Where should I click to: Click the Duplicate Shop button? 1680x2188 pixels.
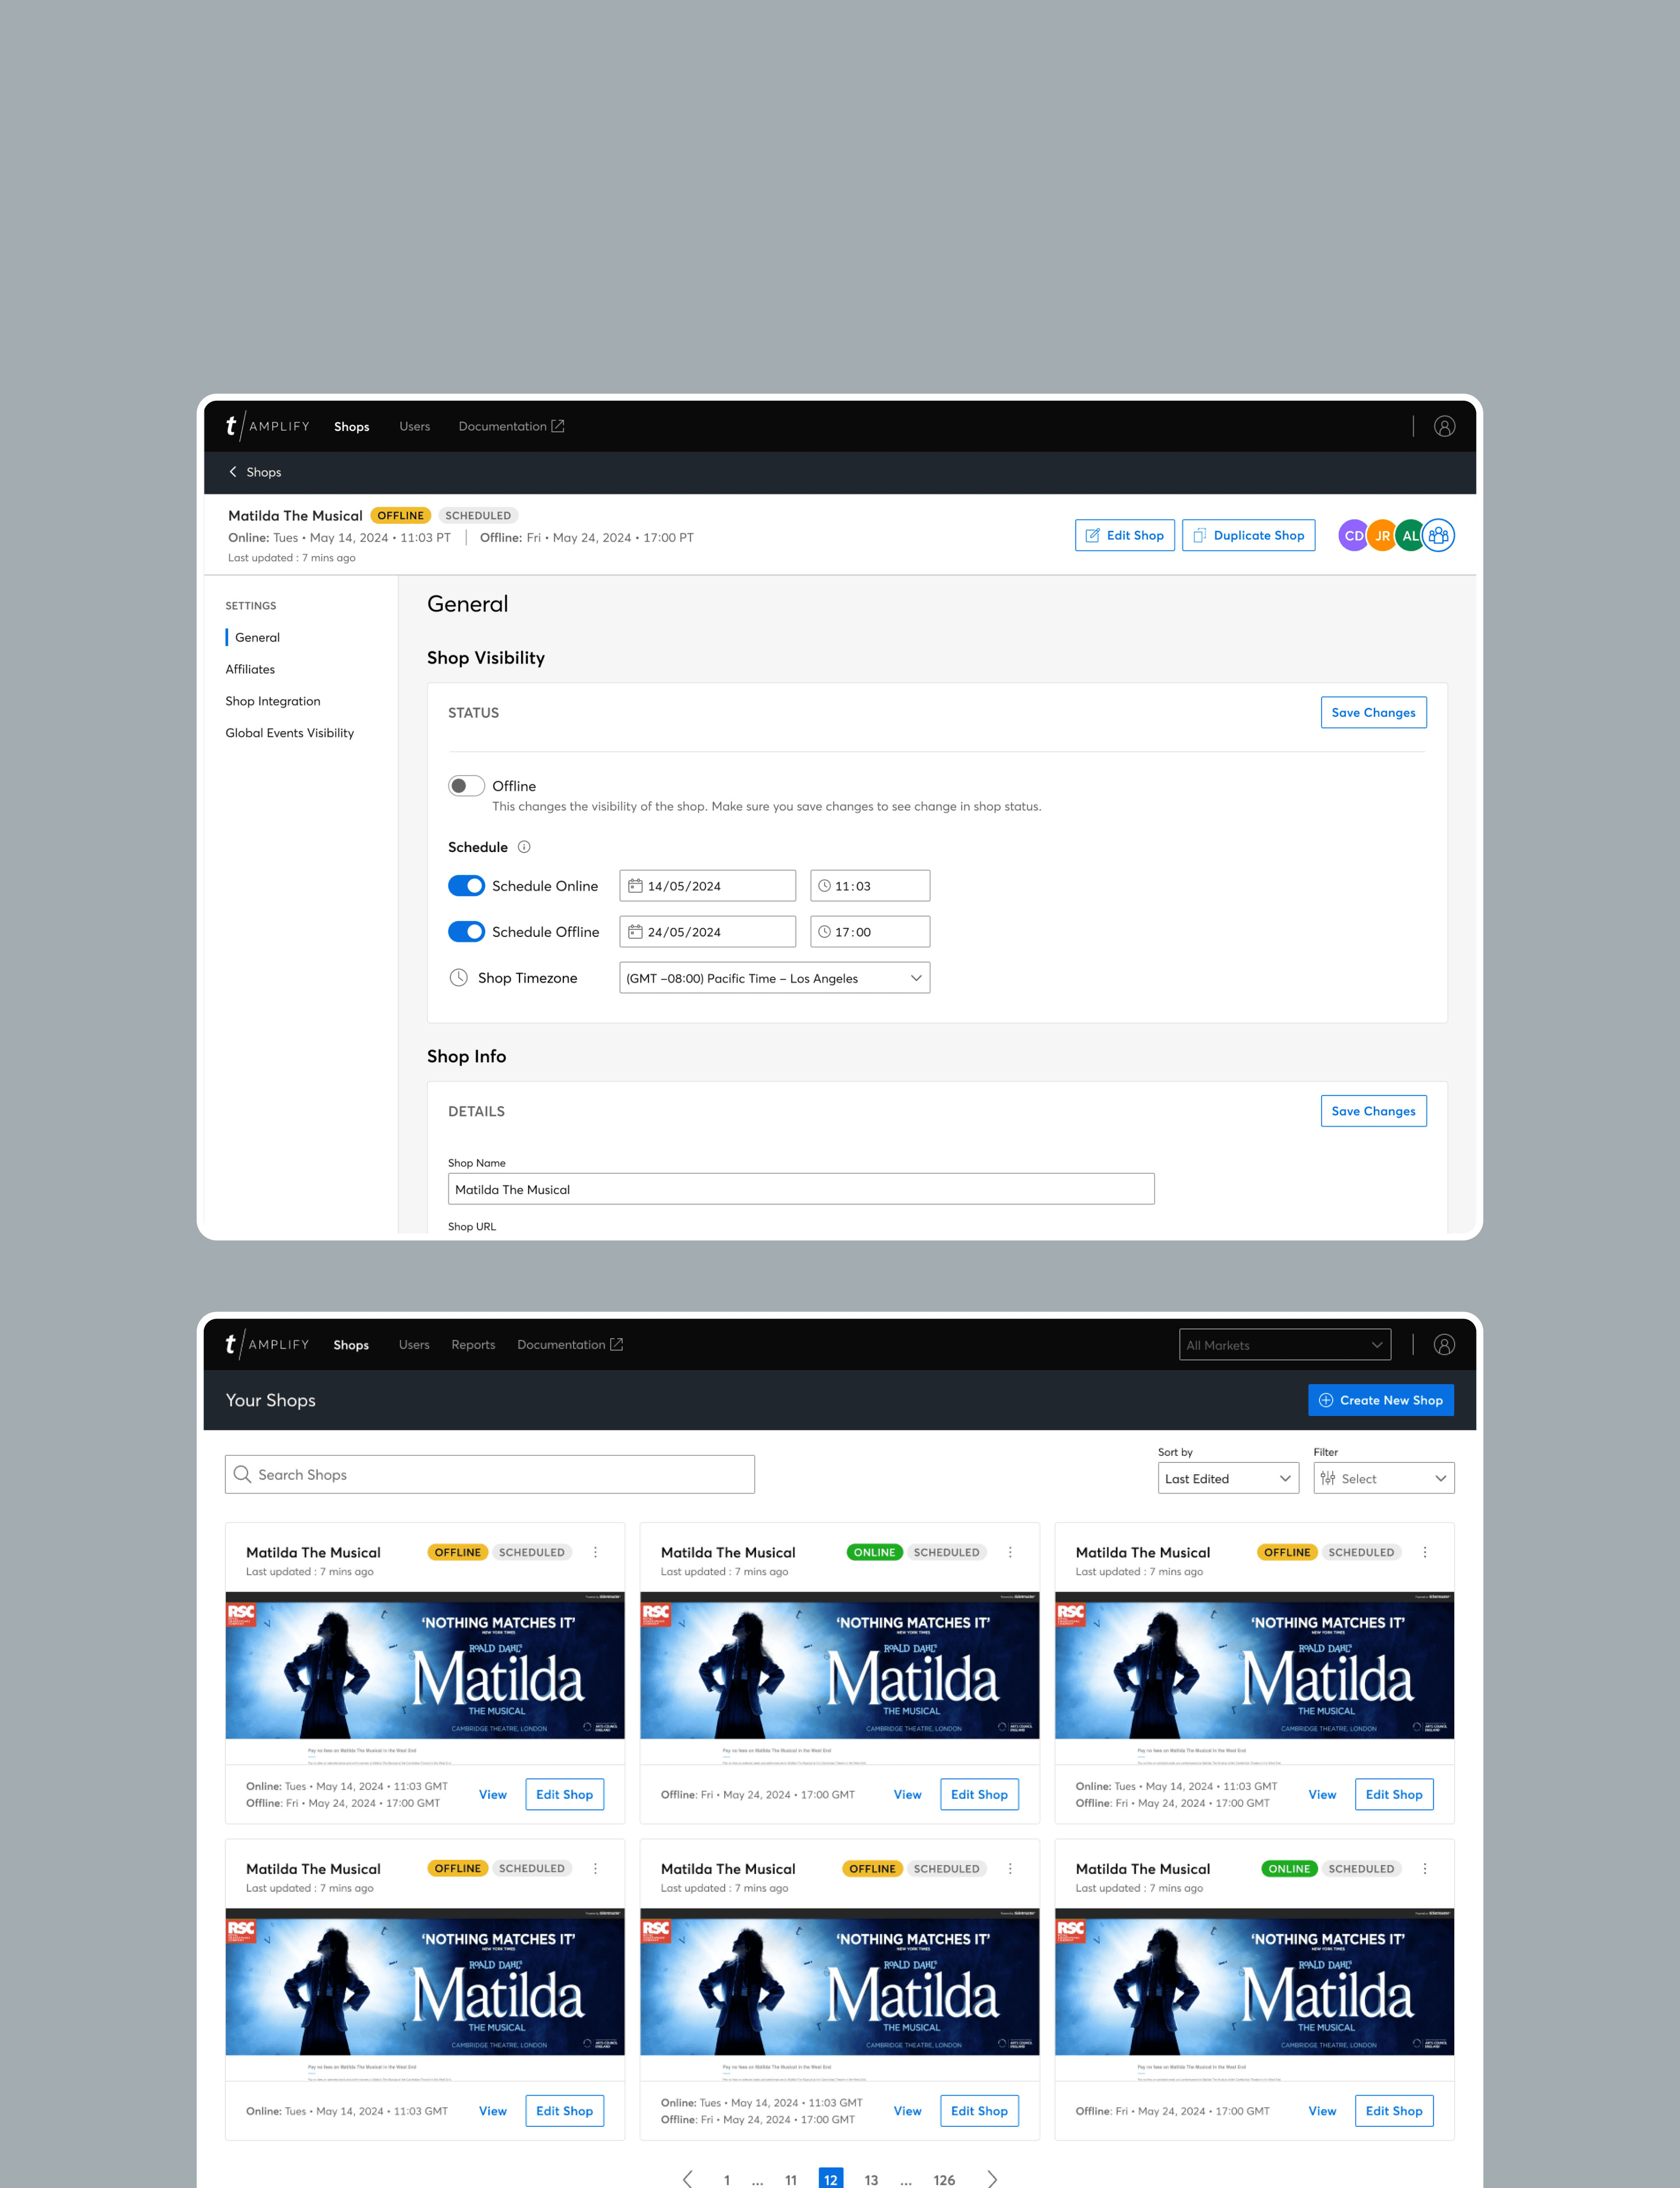coord(1248,535)
